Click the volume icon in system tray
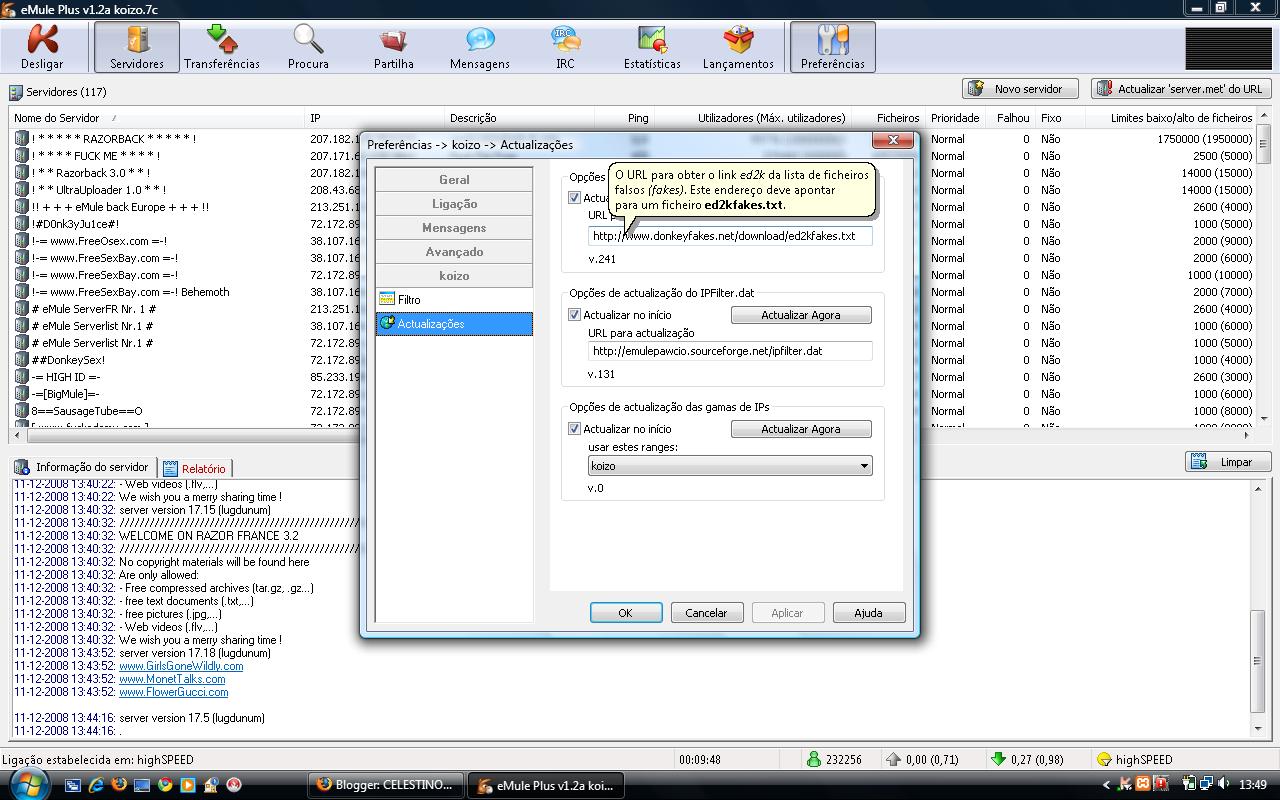Screen dimensions: 1280x800 (1225, 785)
